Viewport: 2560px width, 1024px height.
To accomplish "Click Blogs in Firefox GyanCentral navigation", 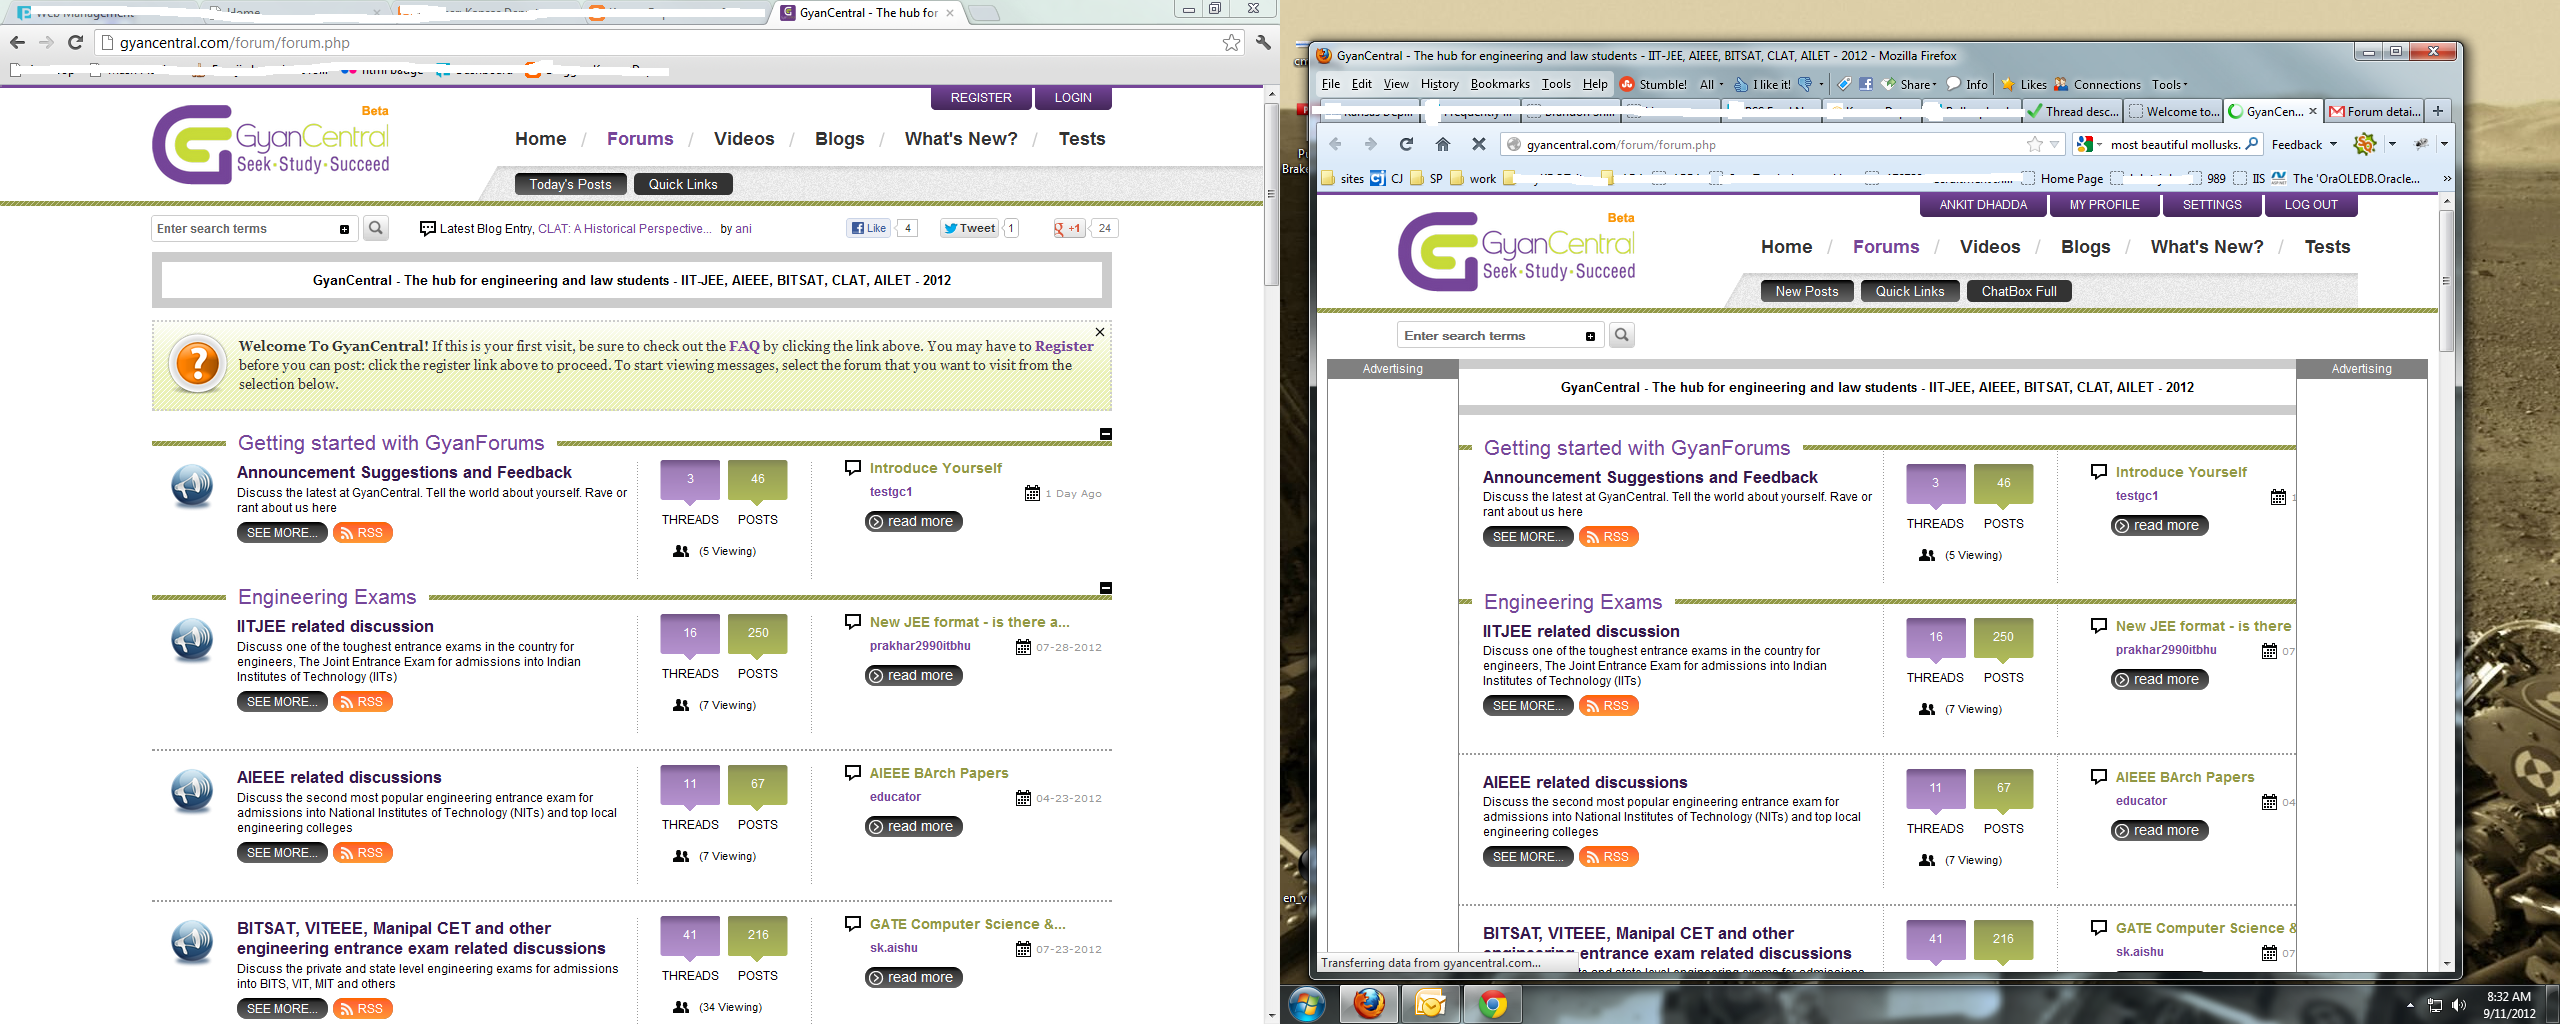I will pyautogui.click(x=2085, y=247).
